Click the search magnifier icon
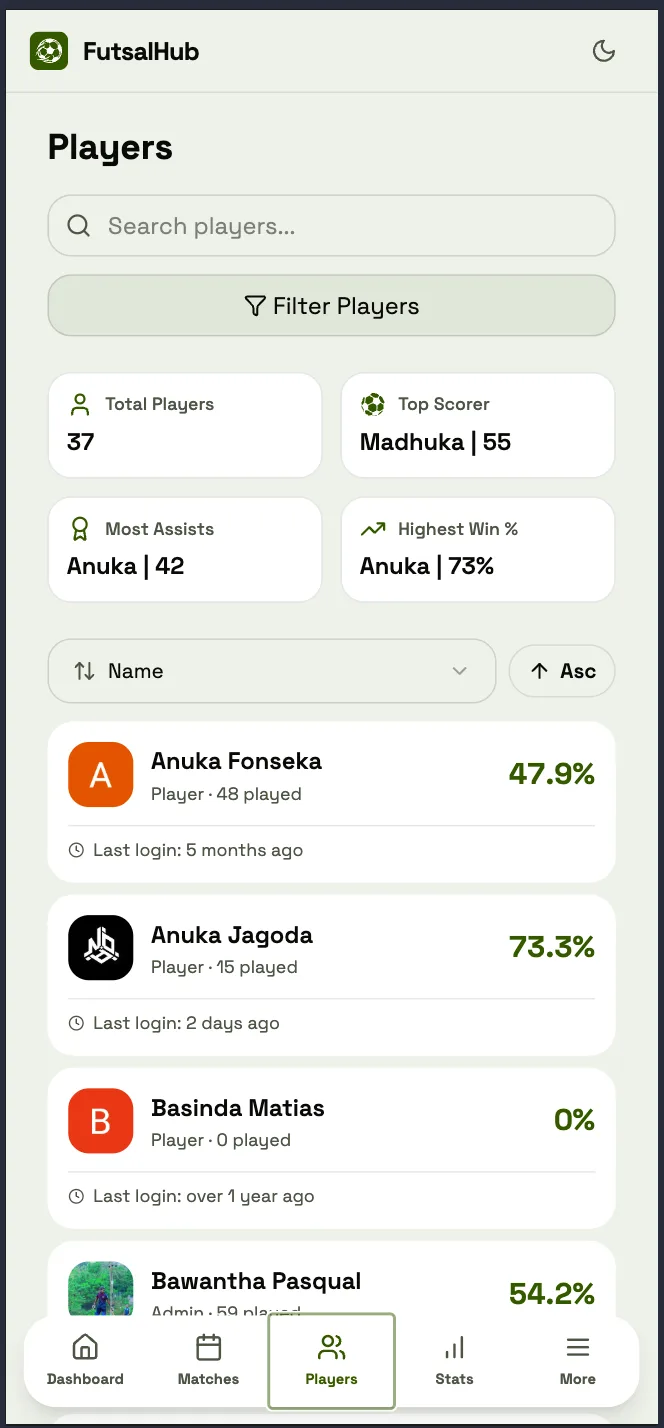 79,226
